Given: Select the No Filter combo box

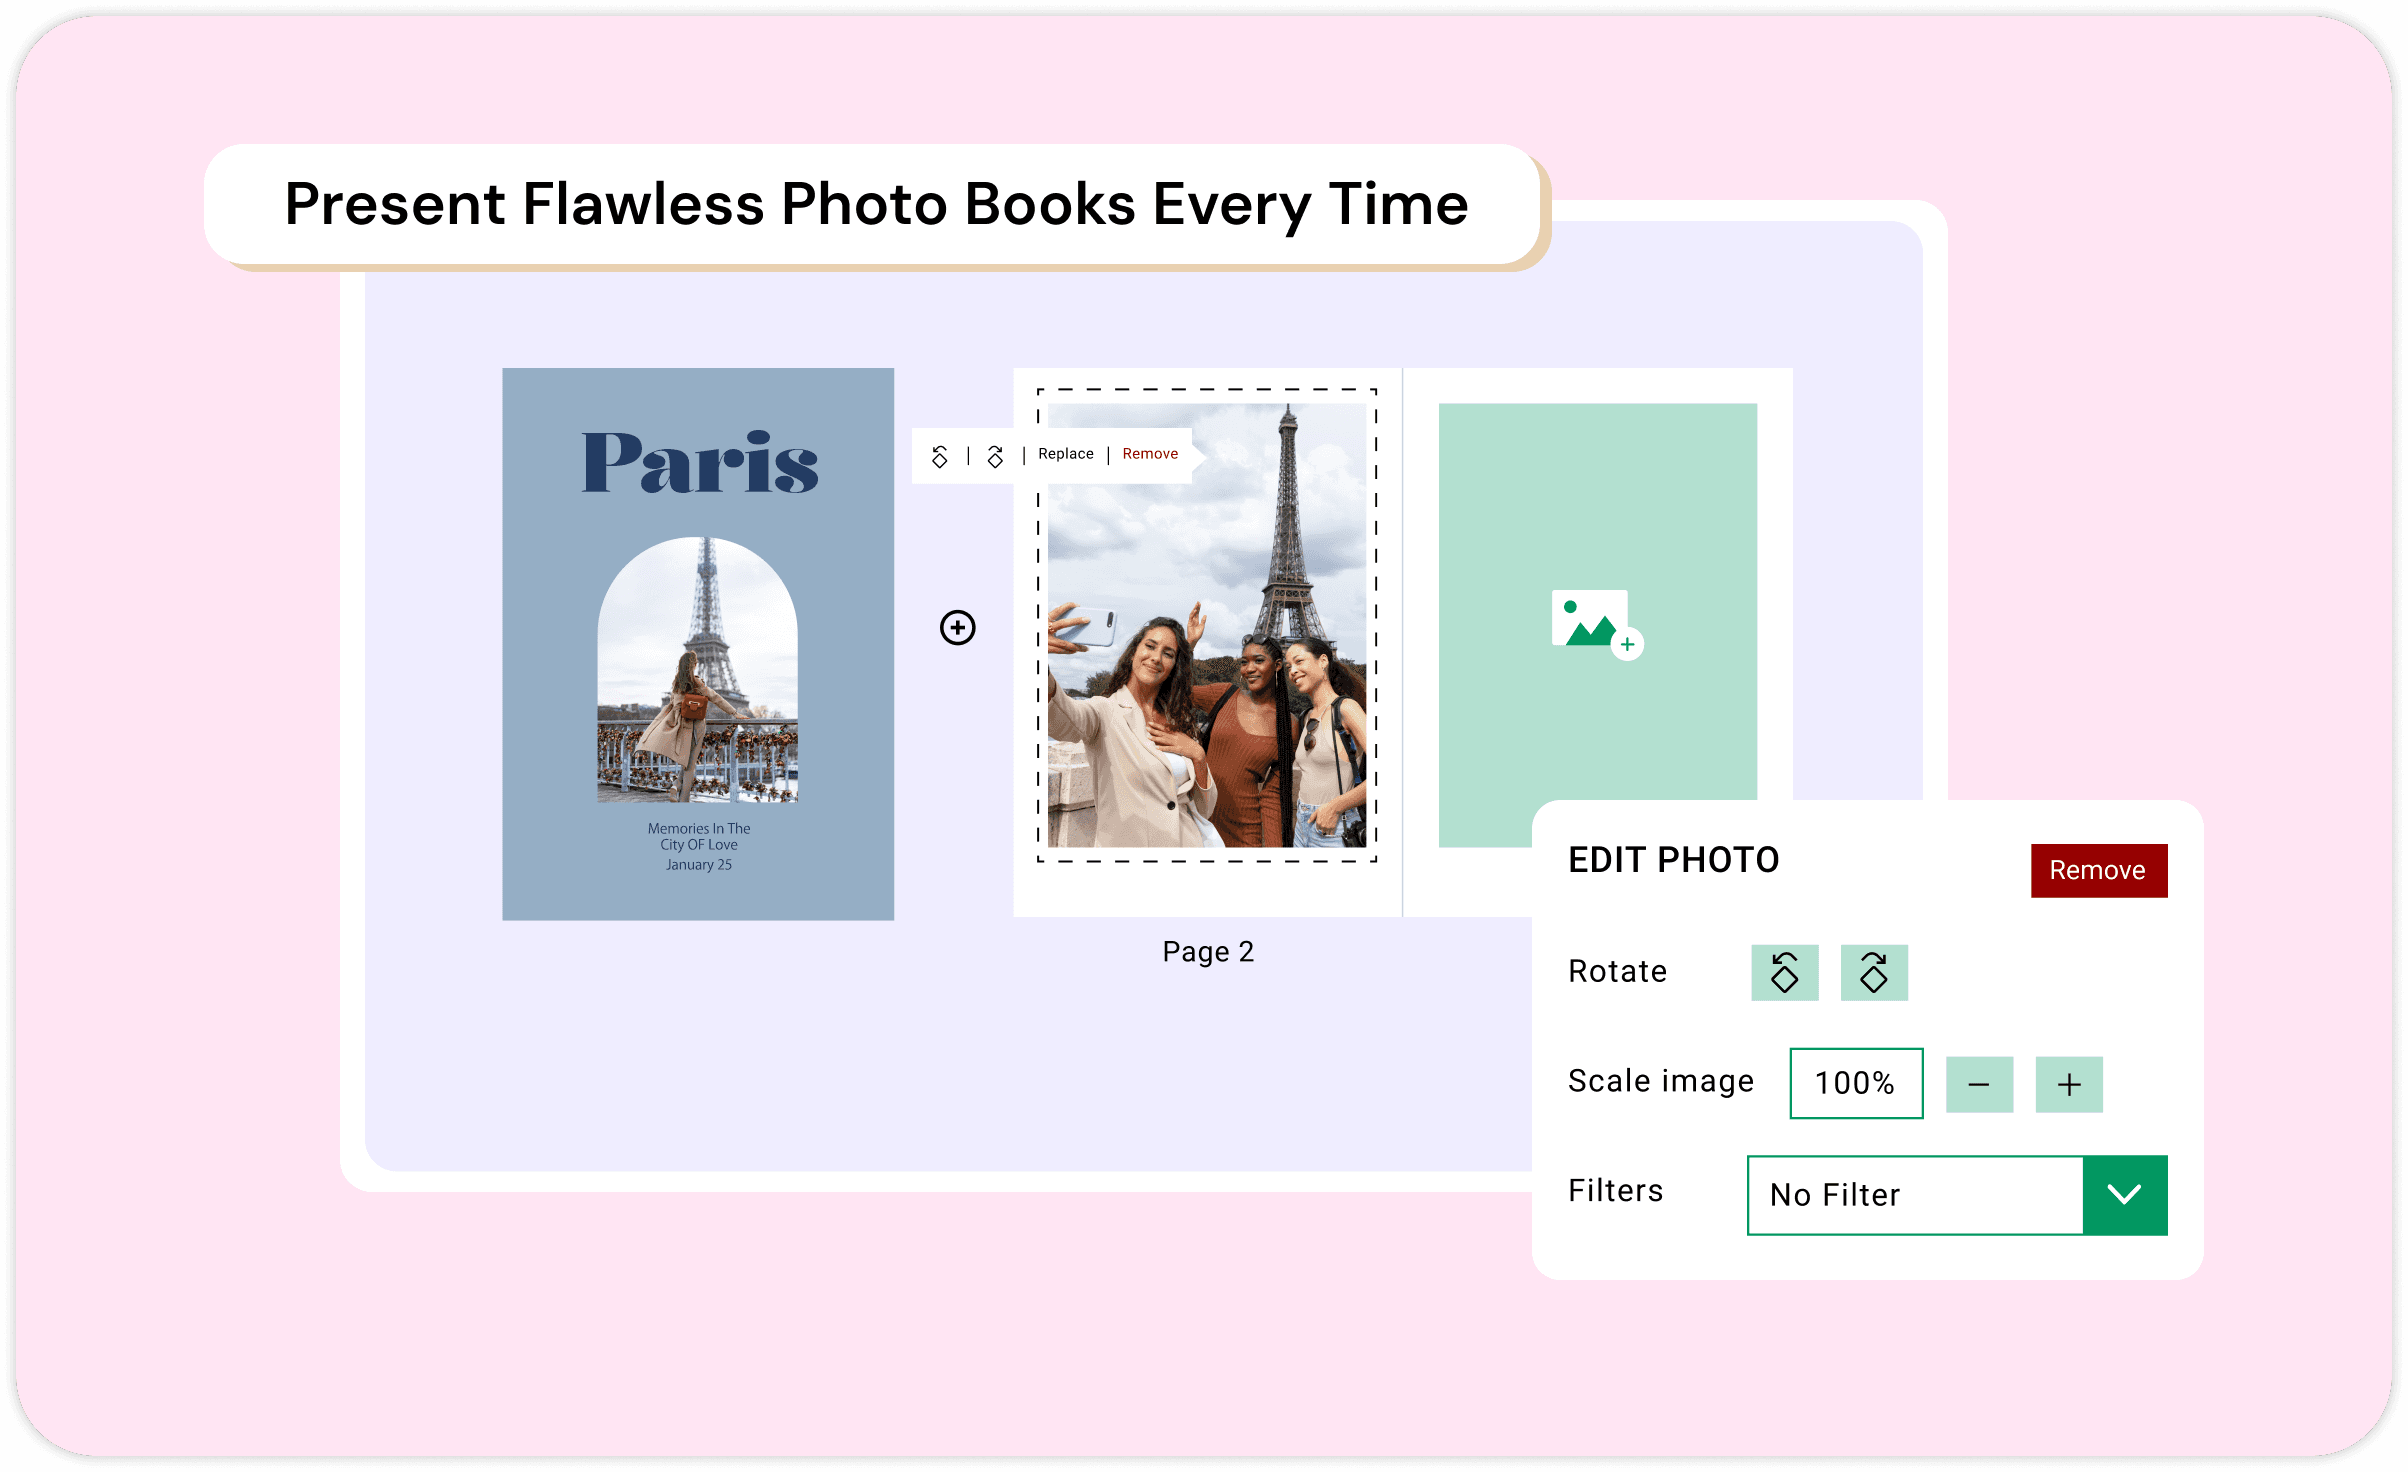Looking at the screenshot, I should pos(1957,1195).
